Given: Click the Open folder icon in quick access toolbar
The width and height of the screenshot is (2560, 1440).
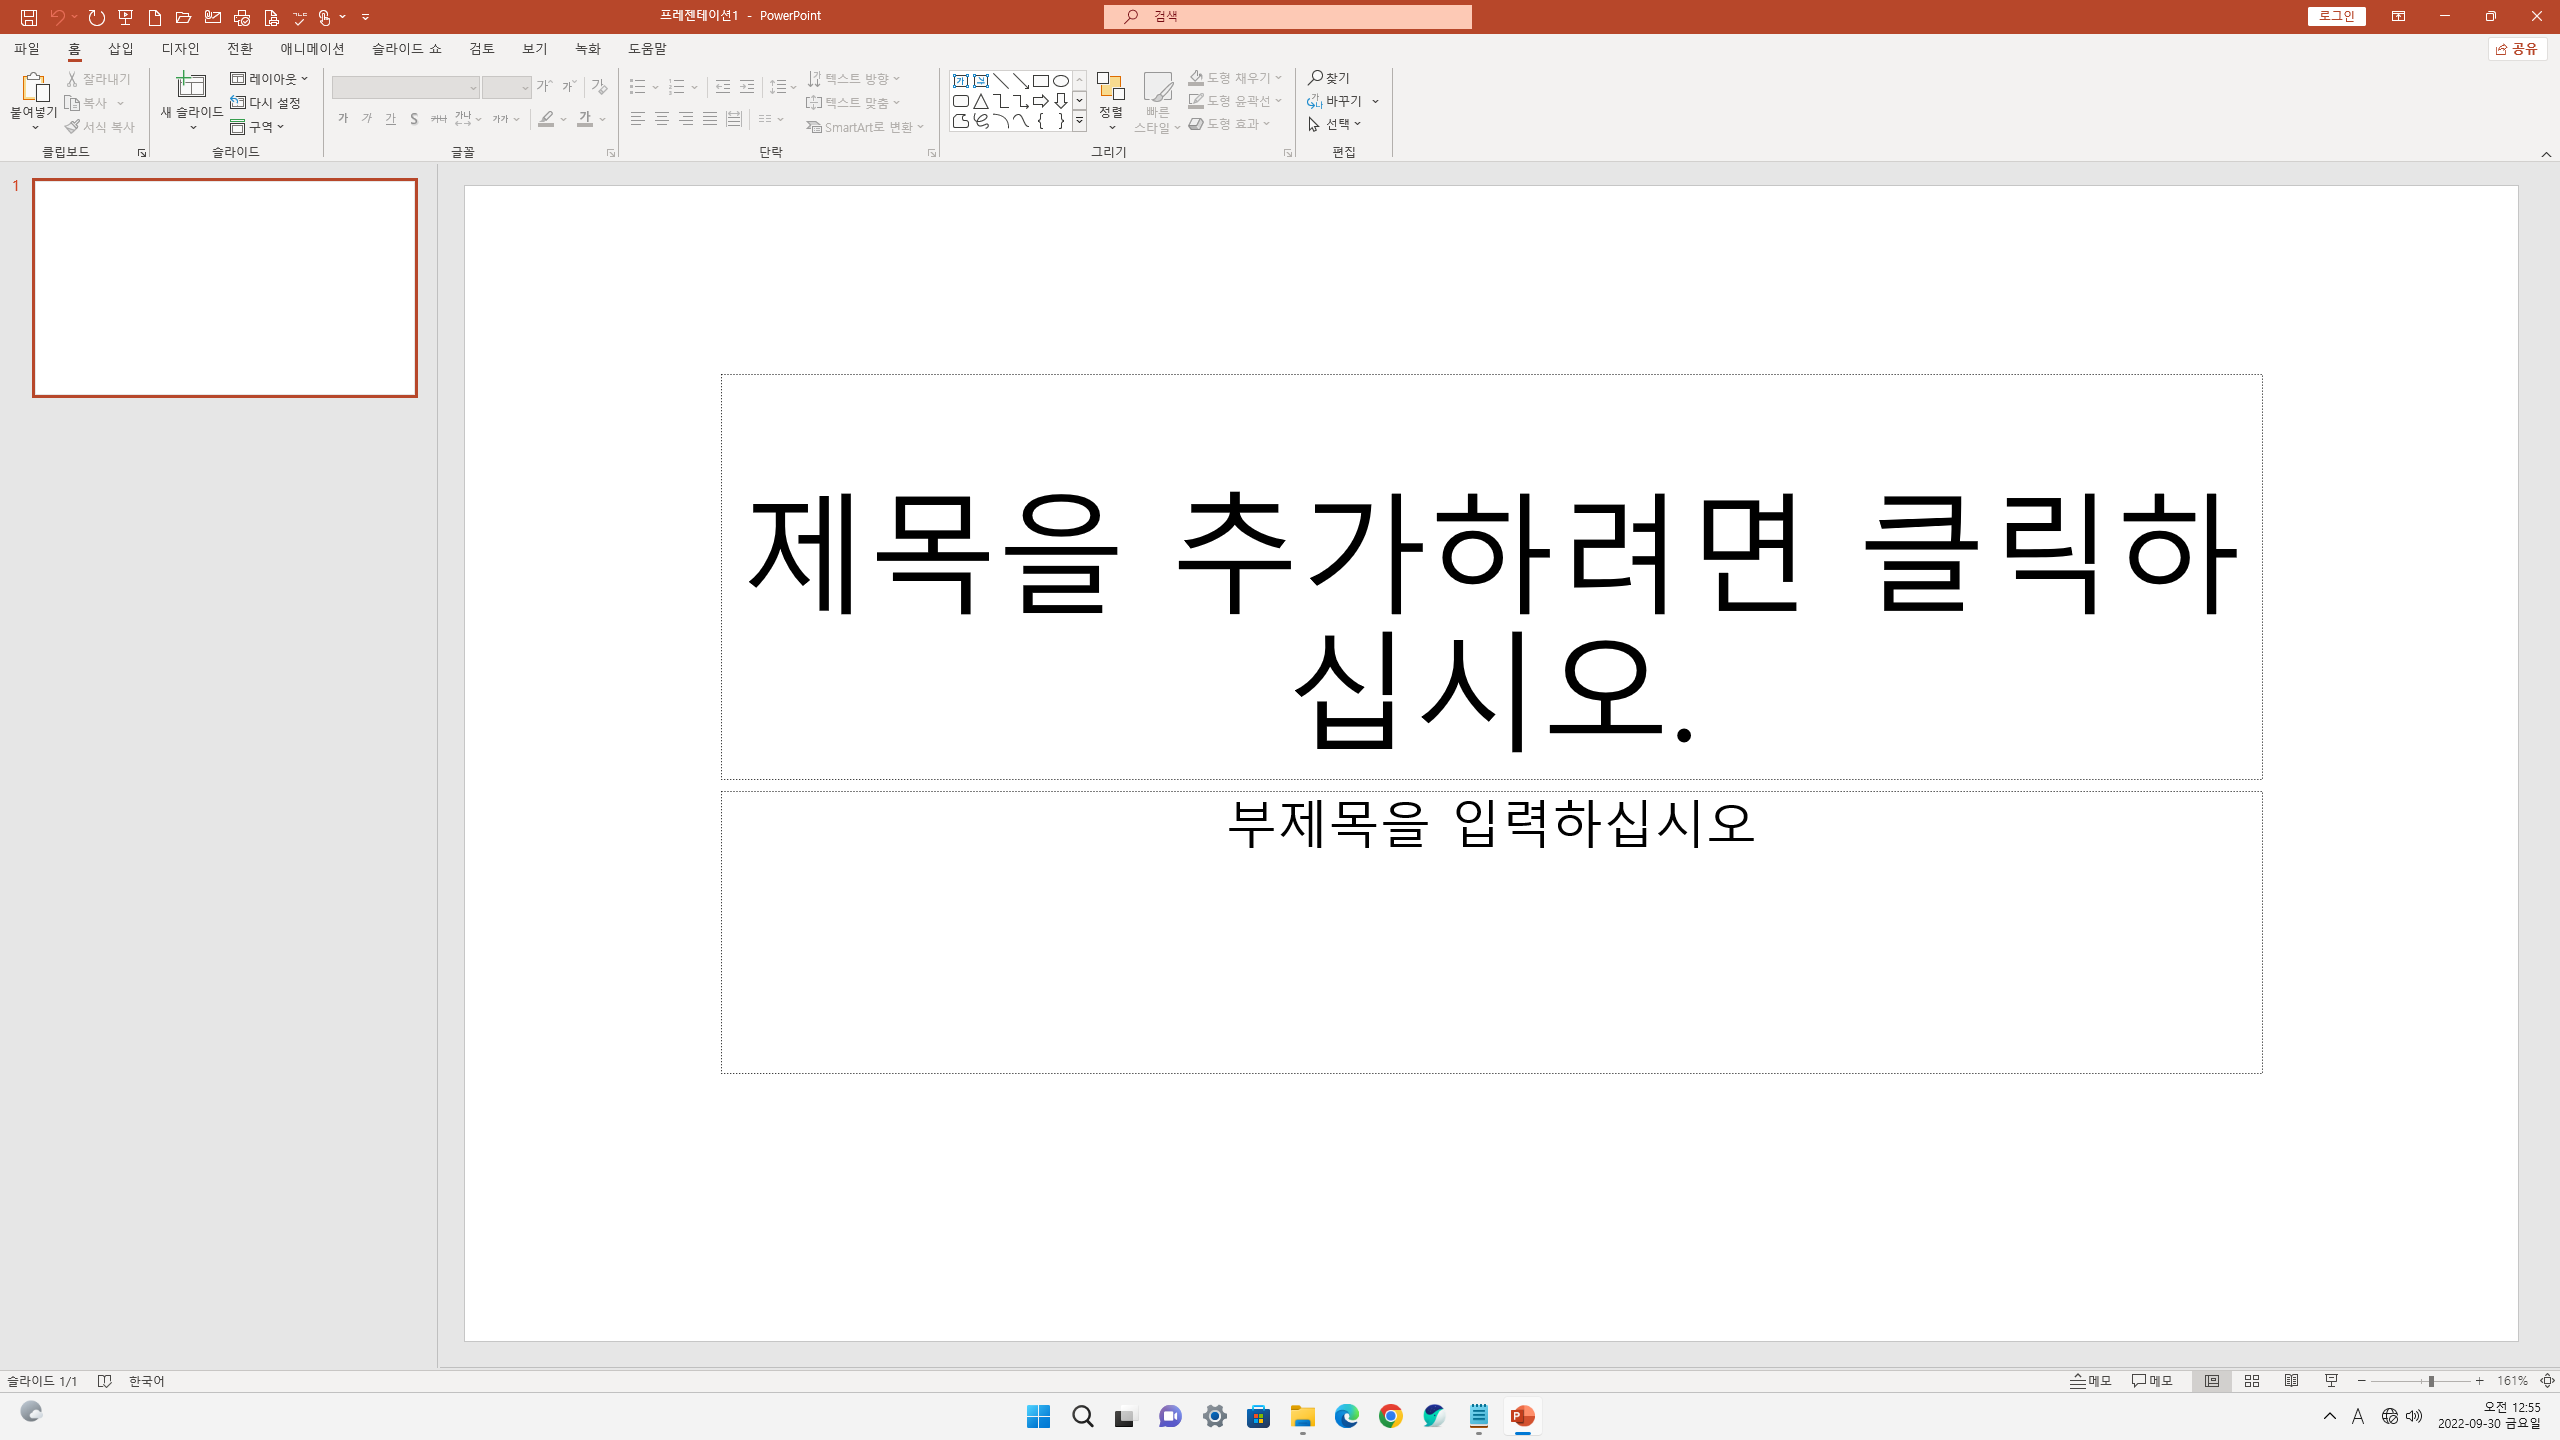Looking at the screenshot, I should coord(183,17).
